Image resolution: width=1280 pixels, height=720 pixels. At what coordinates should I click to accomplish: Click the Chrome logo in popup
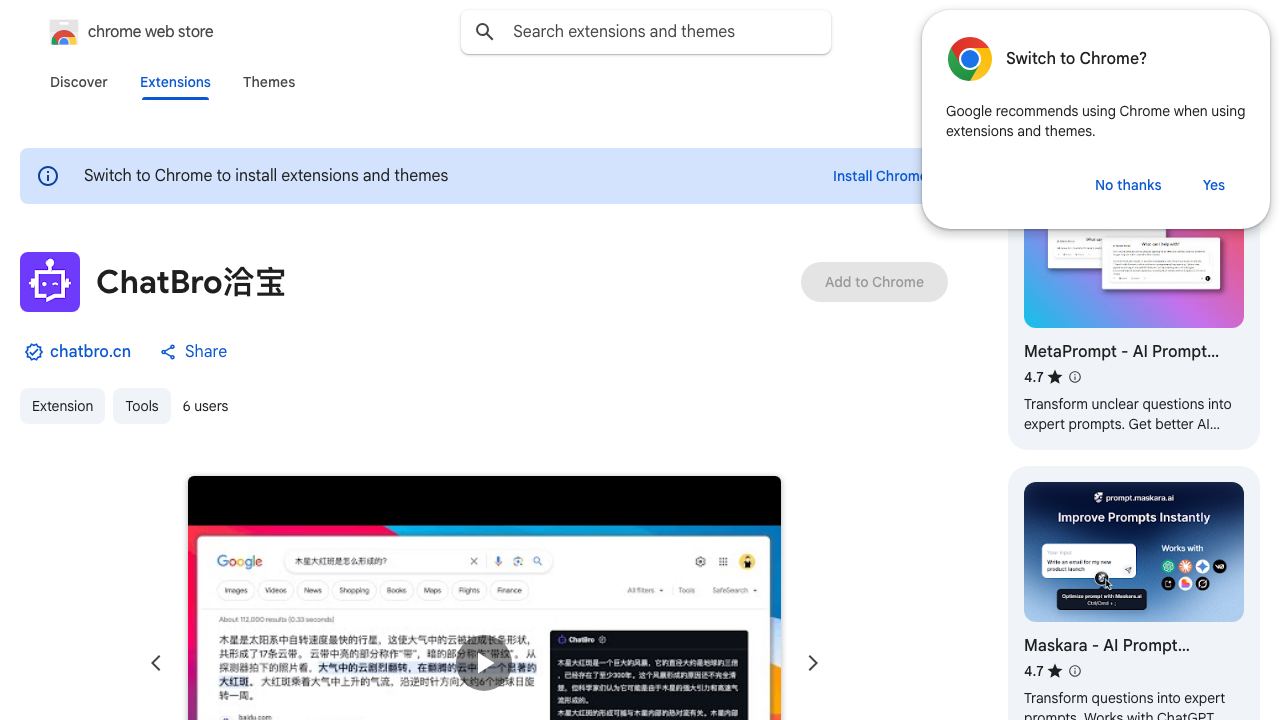coord(970,59)
